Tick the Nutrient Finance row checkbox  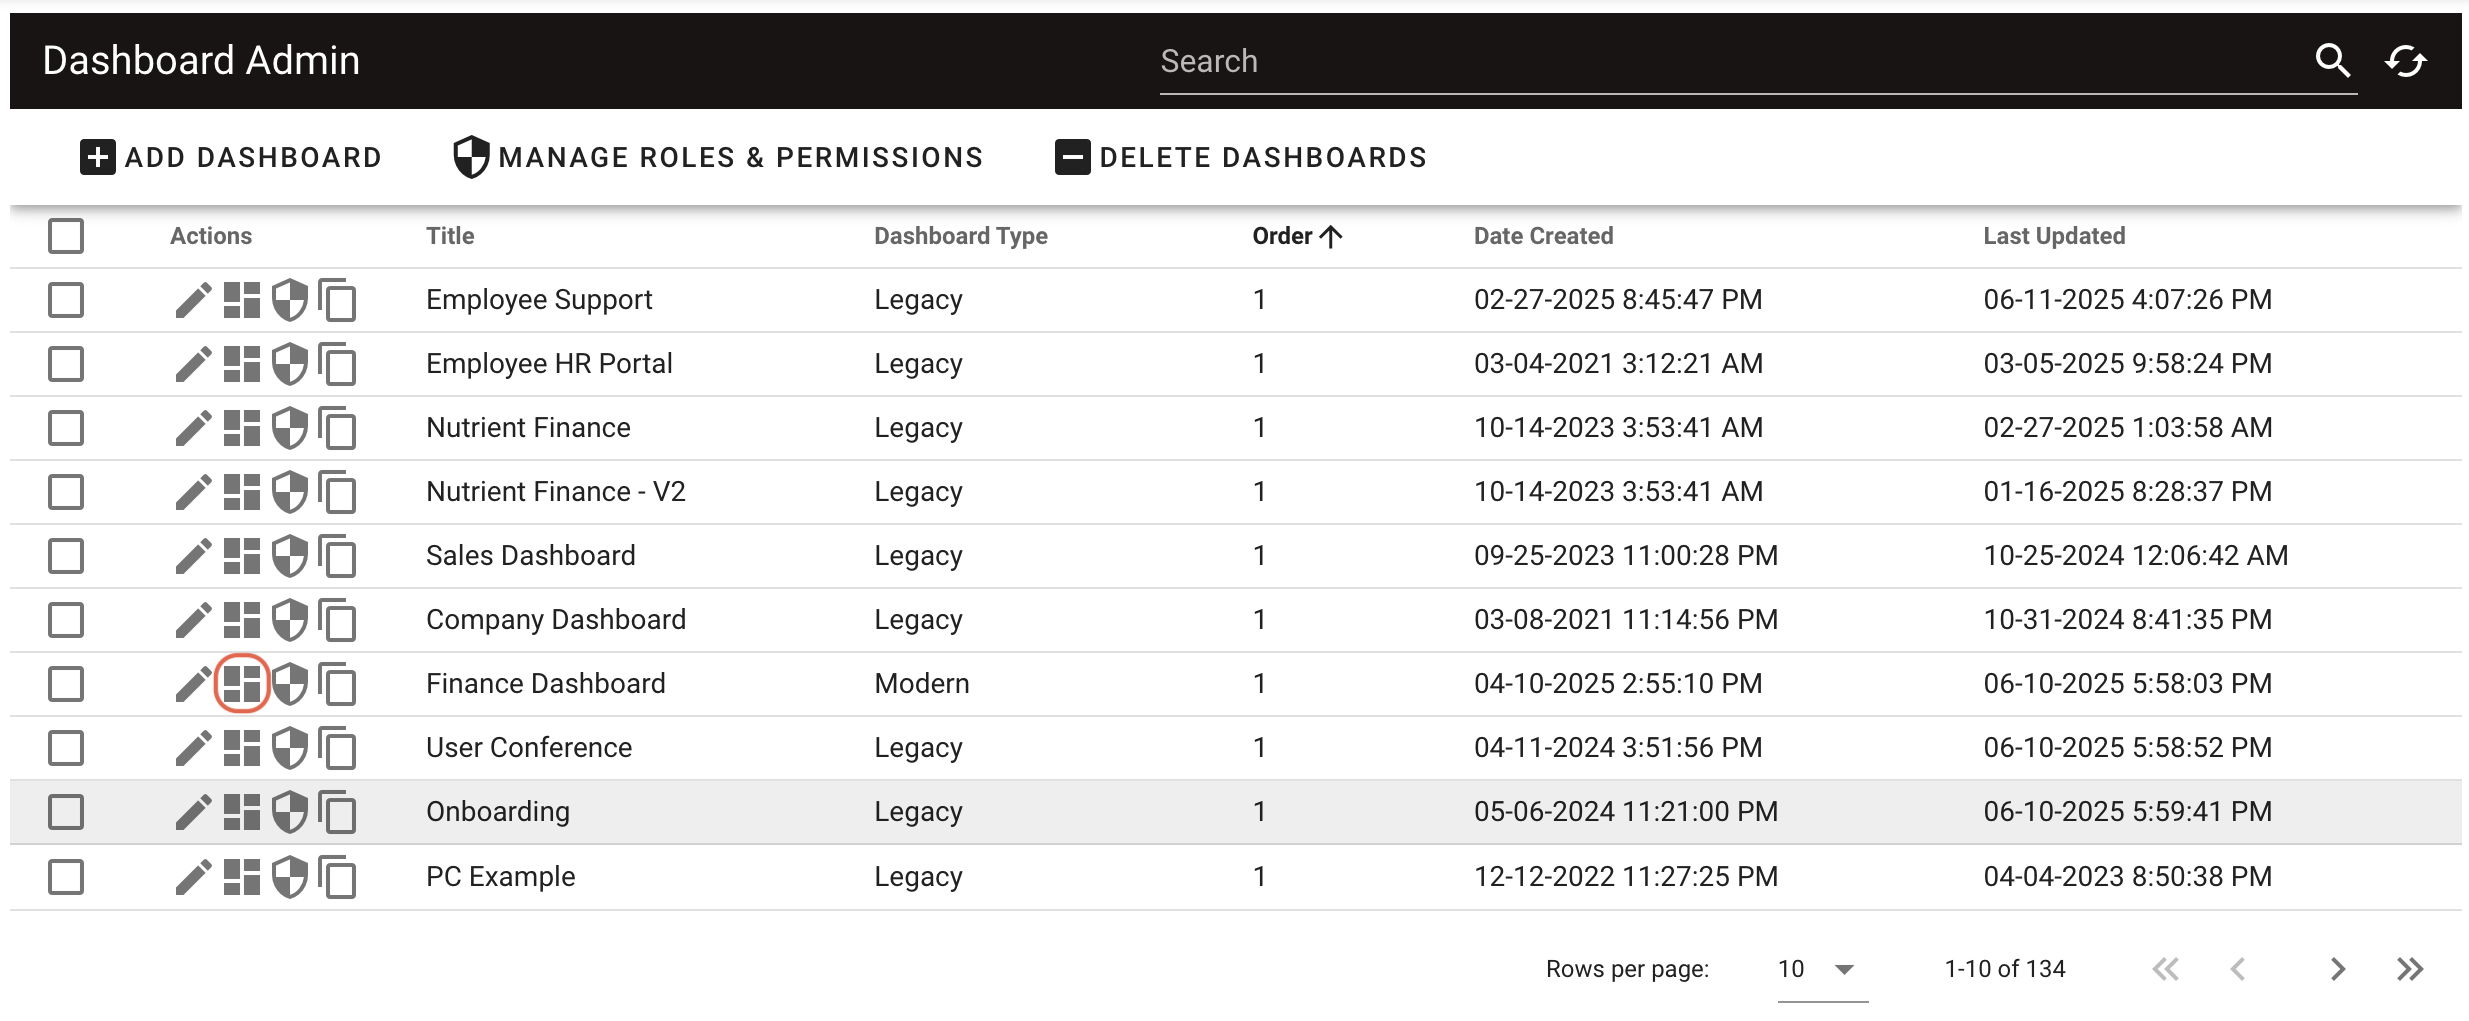pos(66,428)
